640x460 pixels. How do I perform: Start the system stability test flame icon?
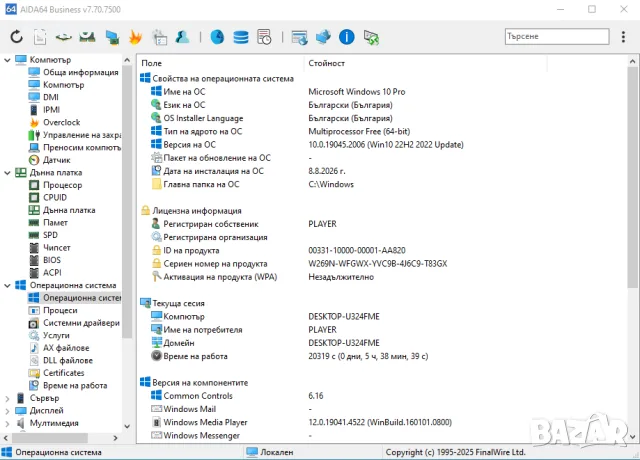pyautogui.click(x=136, y=37)
